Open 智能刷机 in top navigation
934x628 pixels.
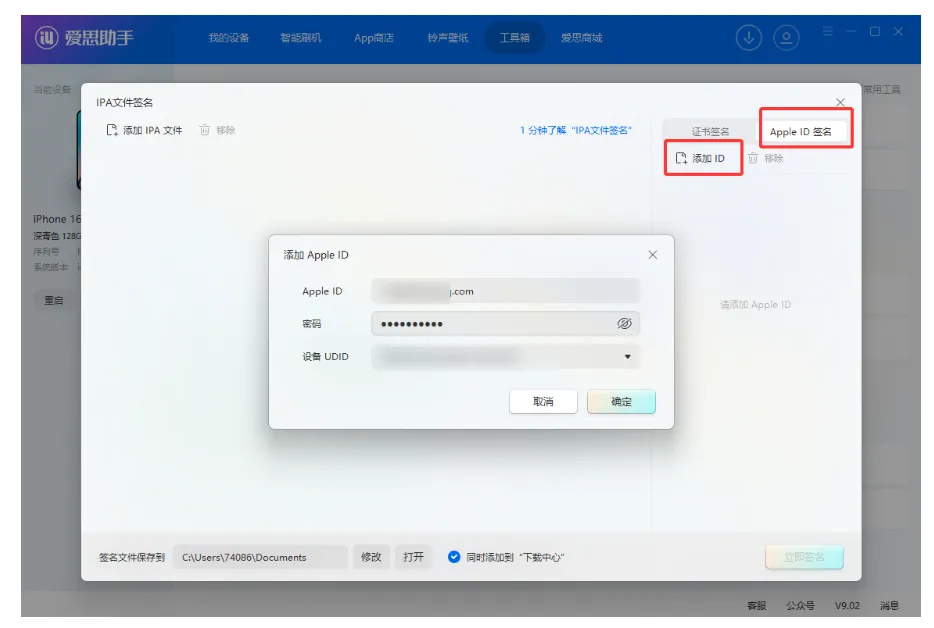301,38
